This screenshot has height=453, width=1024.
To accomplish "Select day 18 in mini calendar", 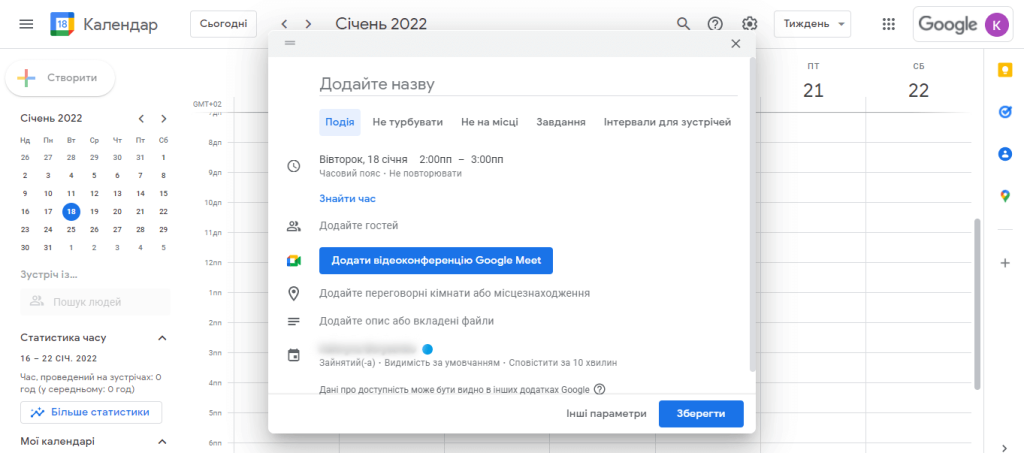I will coord(71,211).
